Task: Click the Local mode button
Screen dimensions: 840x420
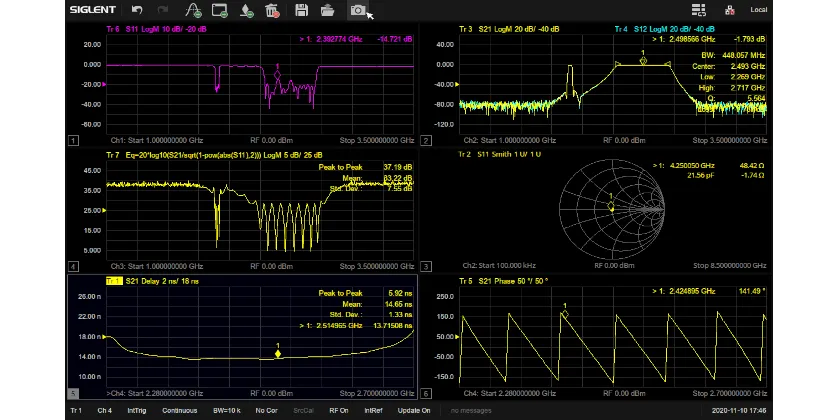Action: 759,10
